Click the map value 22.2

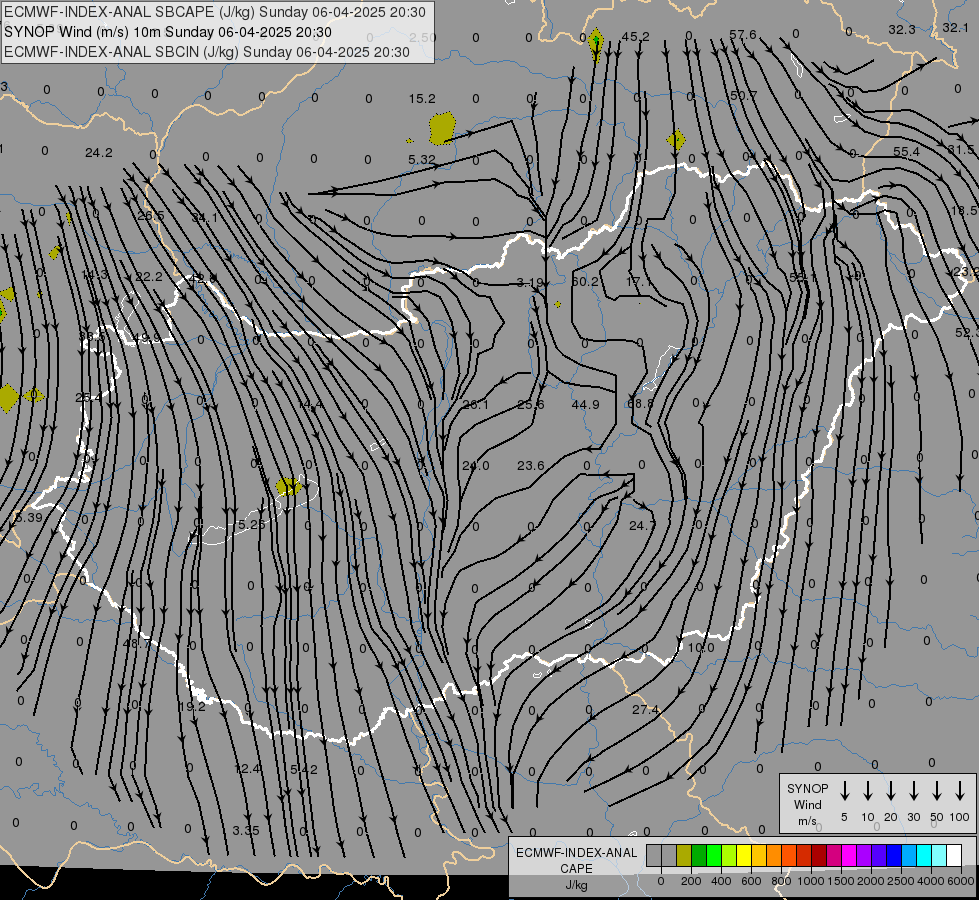149,277
